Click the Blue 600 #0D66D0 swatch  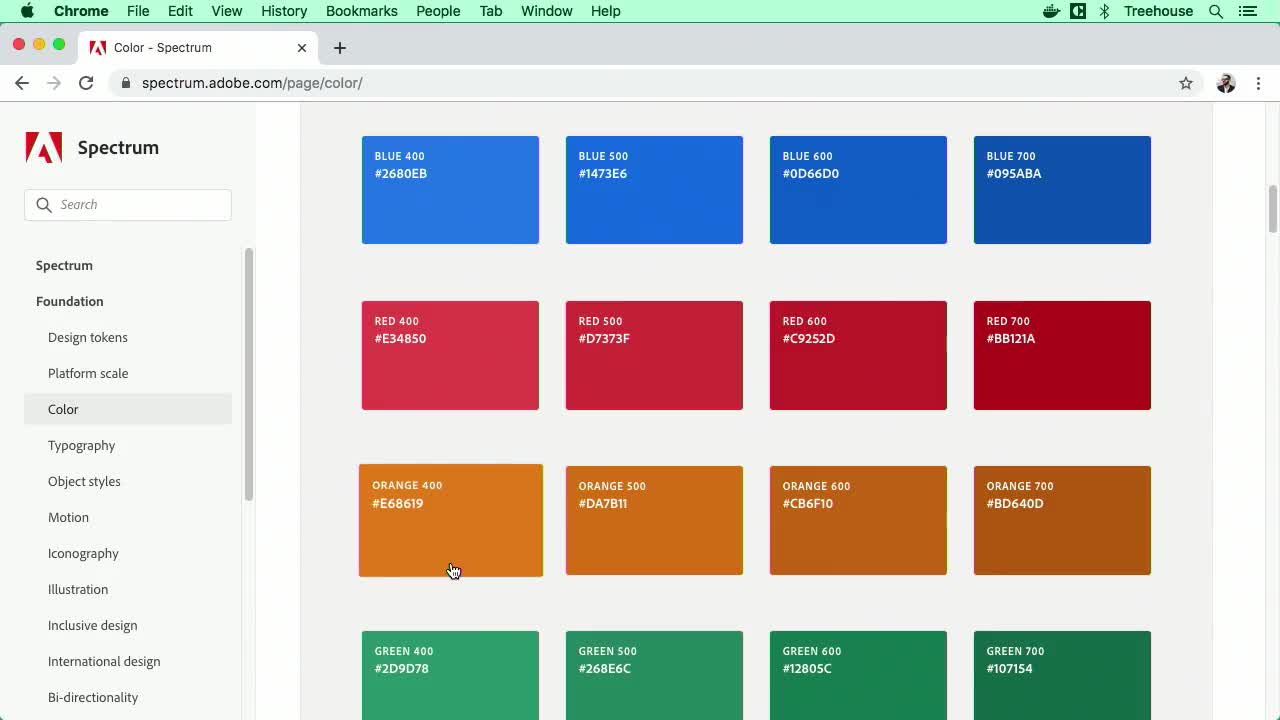(x=858, y=190)
